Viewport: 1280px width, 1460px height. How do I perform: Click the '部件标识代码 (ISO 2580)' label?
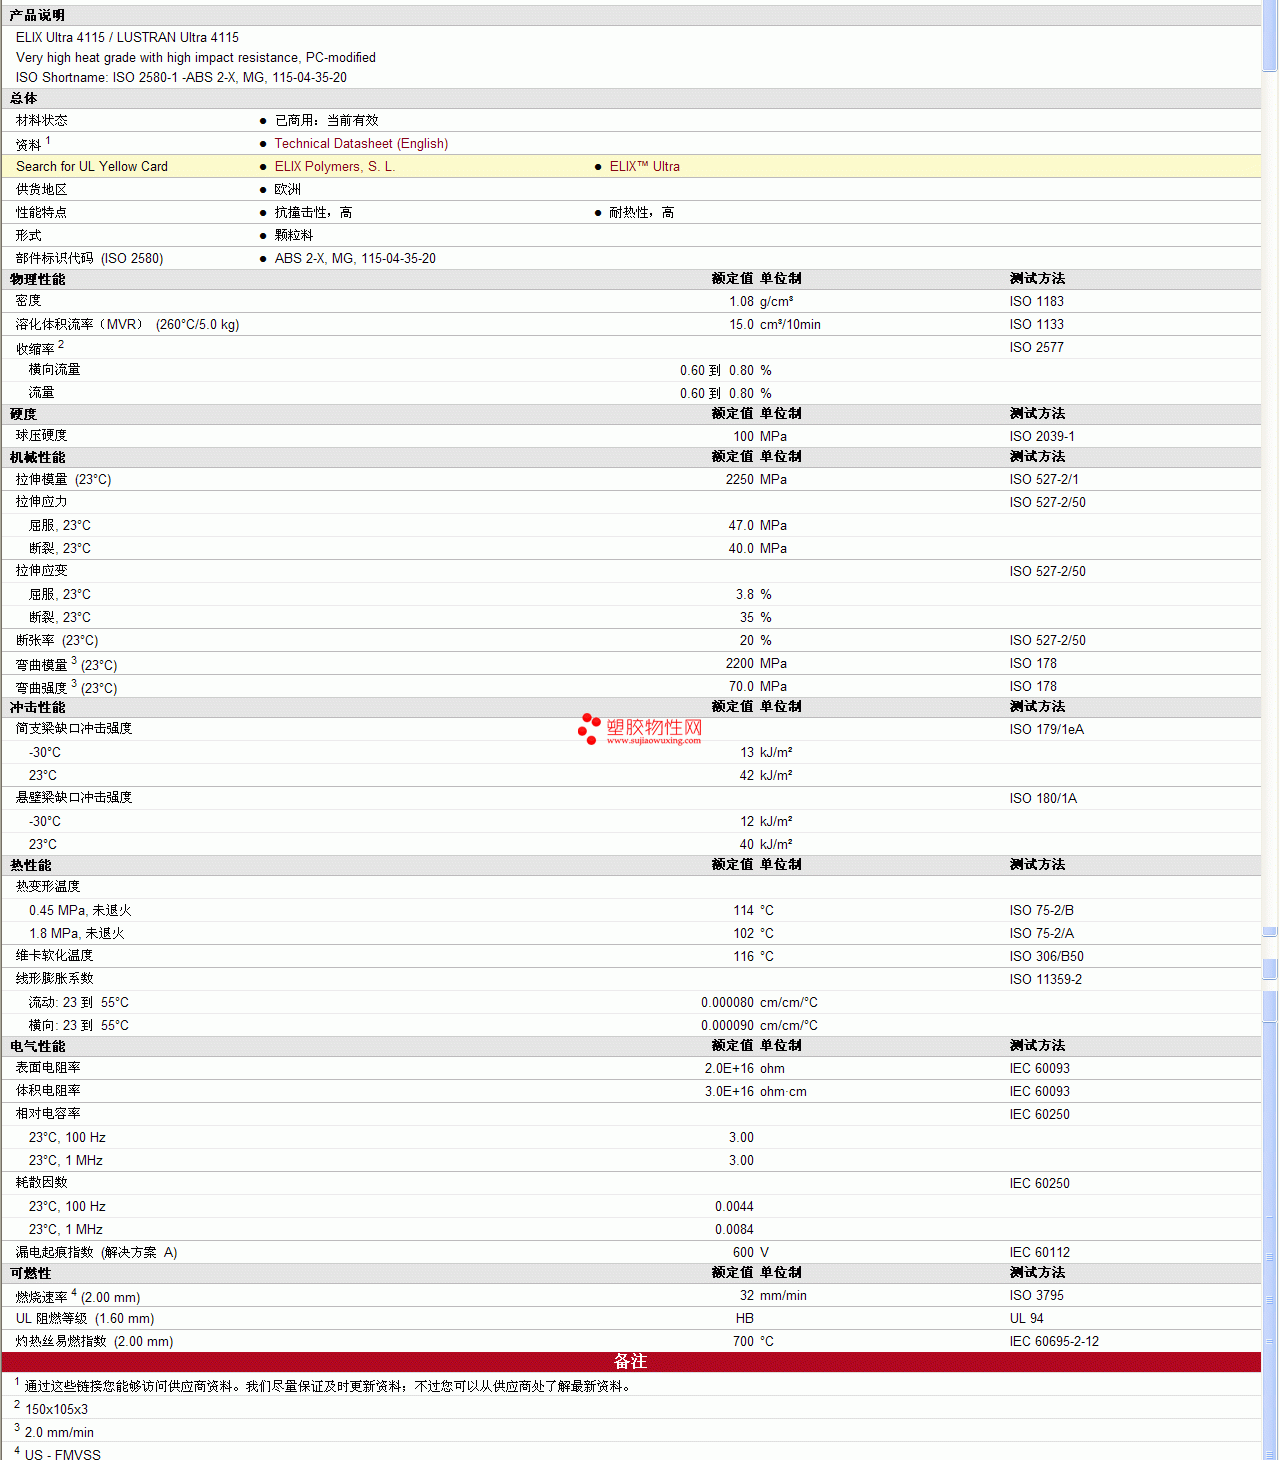click(89, 258)
